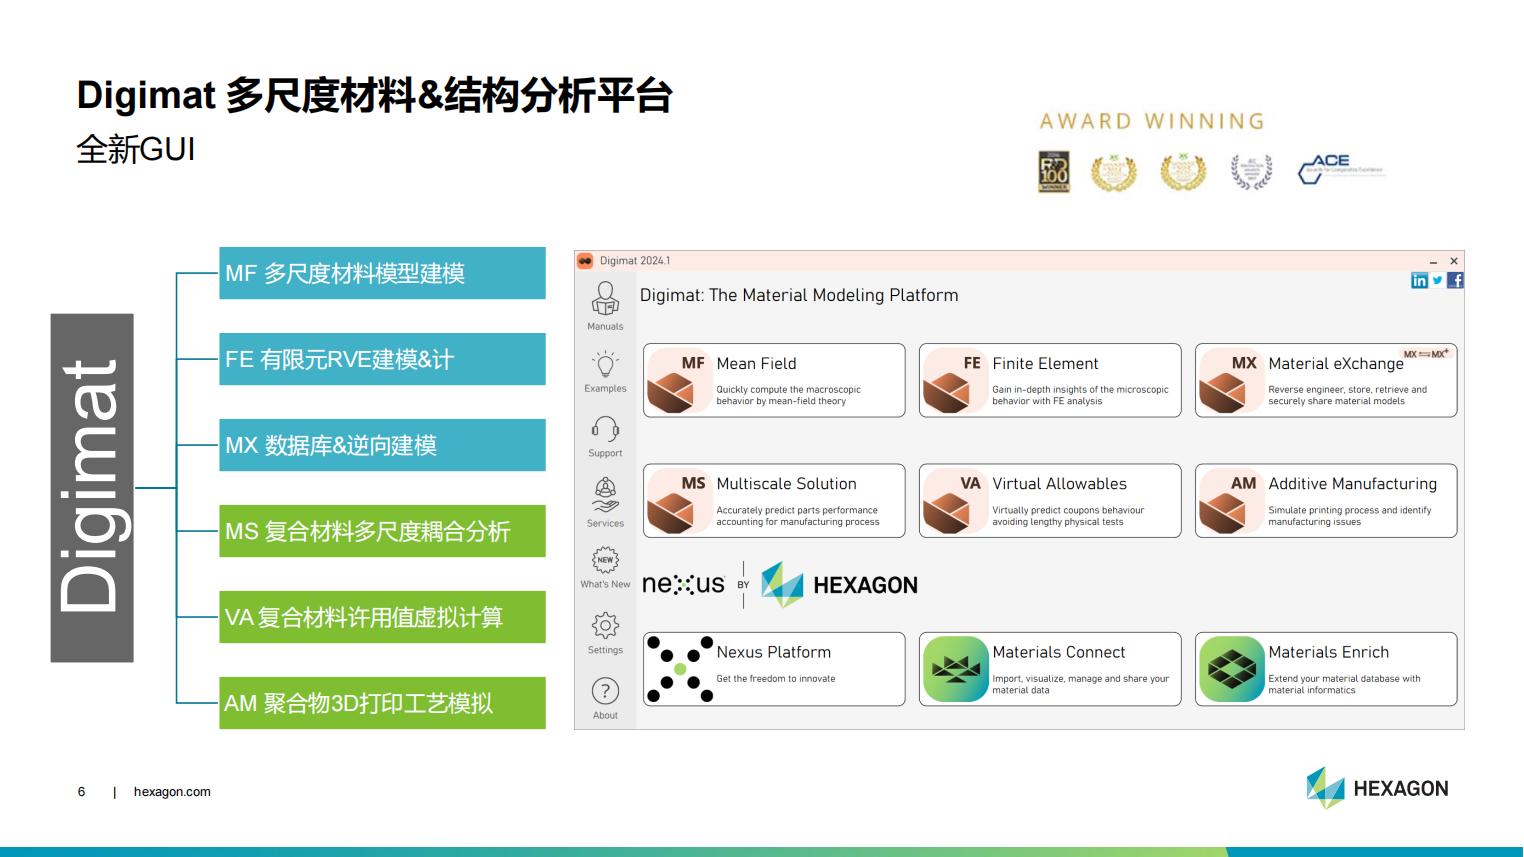Click the Support headset icon

(x=605, y=429)
